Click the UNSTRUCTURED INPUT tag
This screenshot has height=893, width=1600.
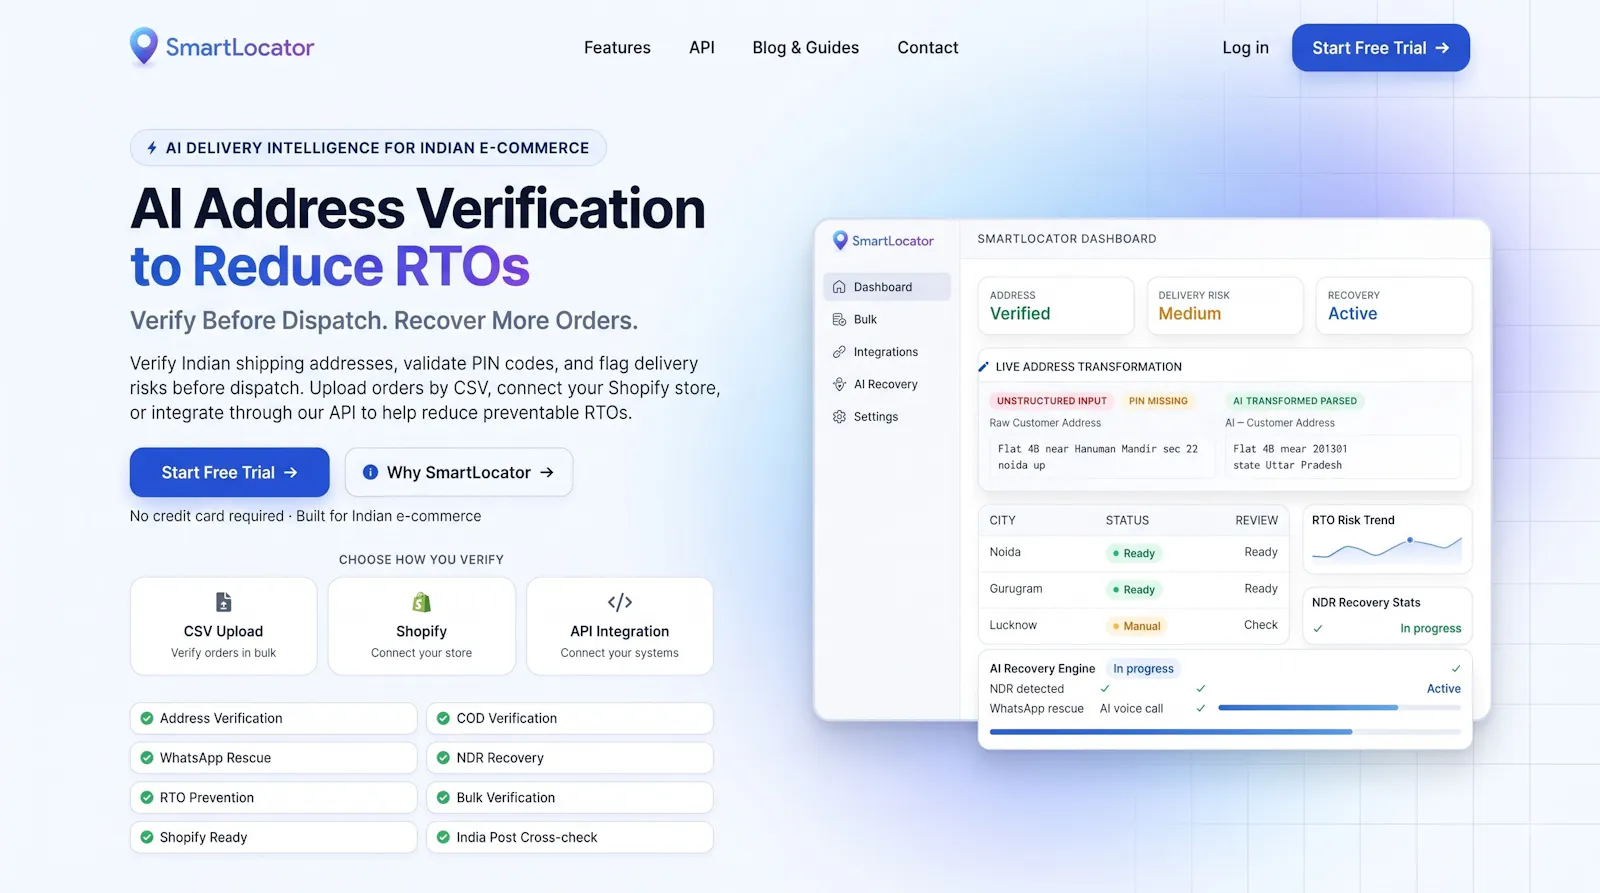[1052, 401]
